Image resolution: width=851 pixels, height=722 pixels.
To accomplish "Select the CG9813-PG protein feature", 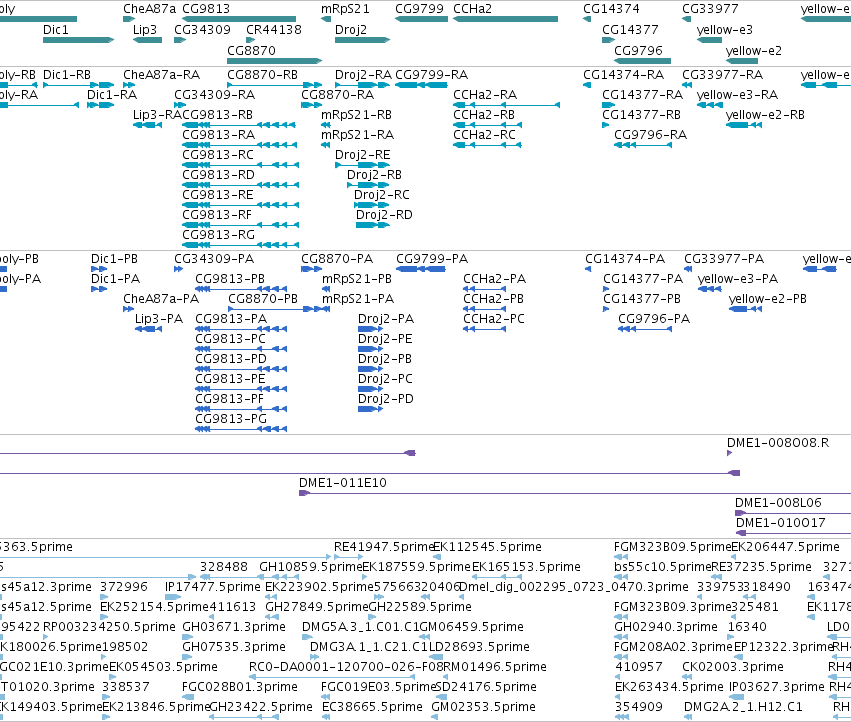I will click(x=241, y=429).
